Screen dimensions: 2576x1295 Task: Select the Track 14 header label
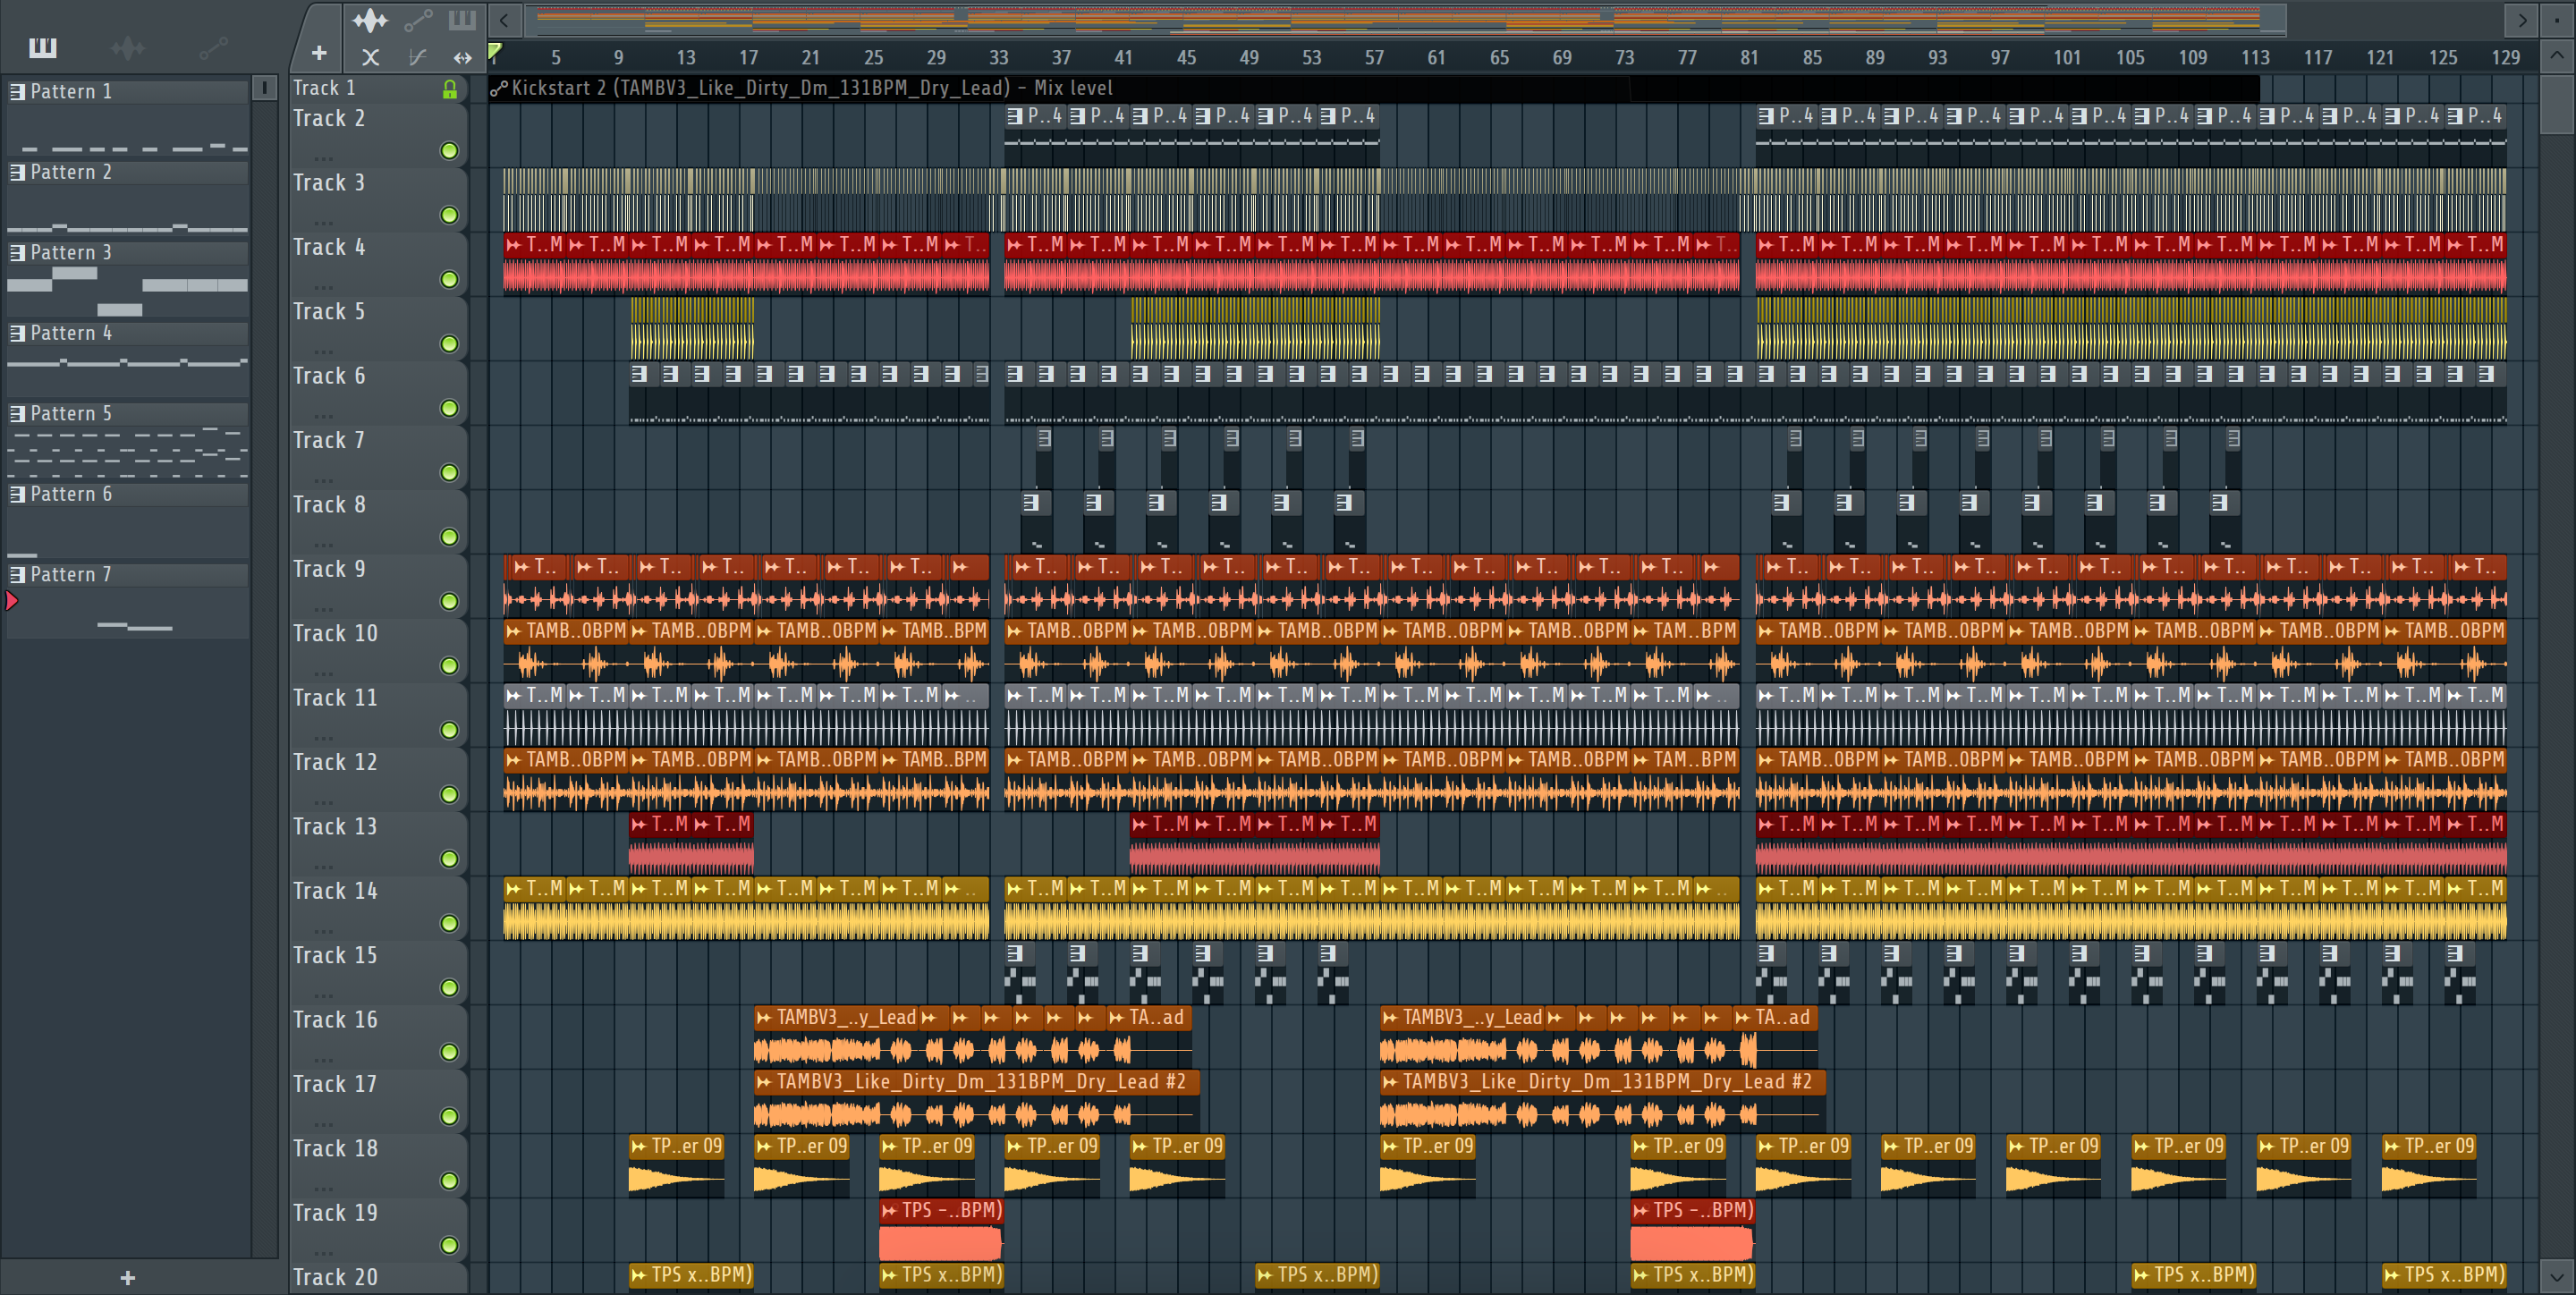tap(335, 891)
